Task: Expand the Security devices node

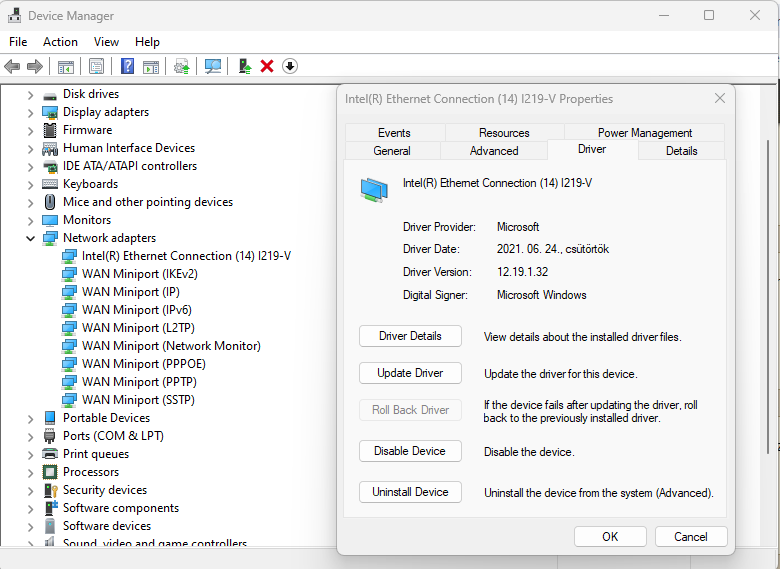Action: tap(30, 490)
